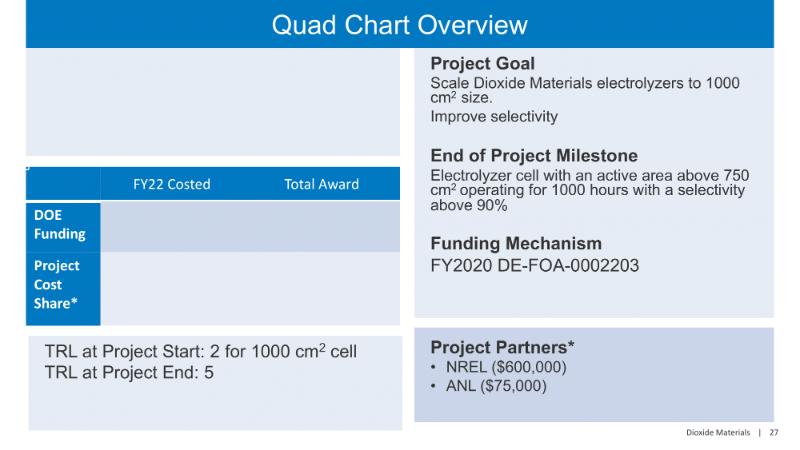The height and width of the screenshot is (450, 800).
Task: Click the empty DOE Funding FY22 Costed cell
Action: click(171, 226)
